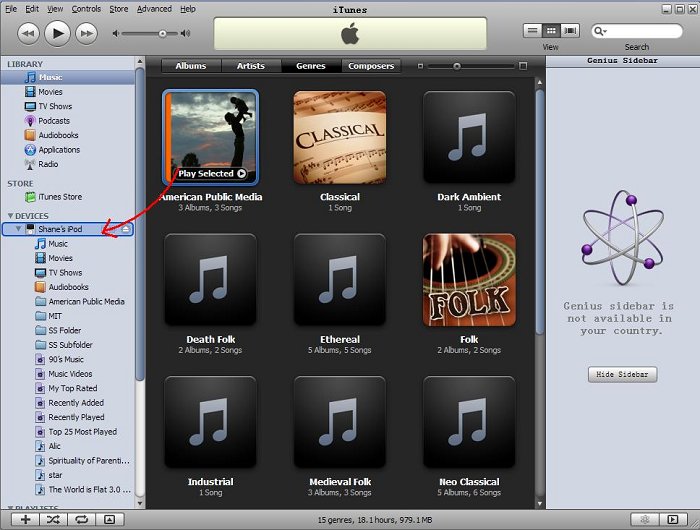Toggle shuffle mode
Image resolution: width=700 pixels, height=530 pixels.
tap(53, 519)
